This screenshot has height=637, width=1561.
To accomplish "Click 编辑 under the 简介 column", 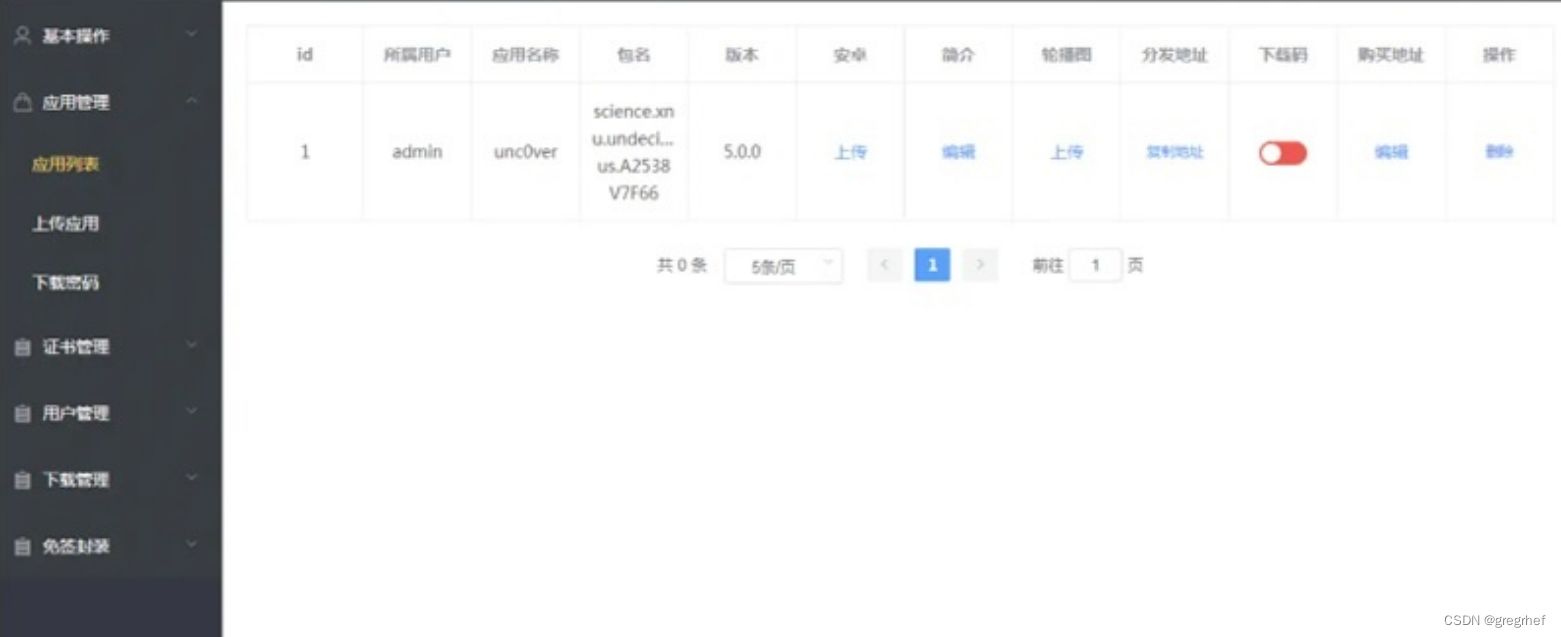I will [957, 152].
